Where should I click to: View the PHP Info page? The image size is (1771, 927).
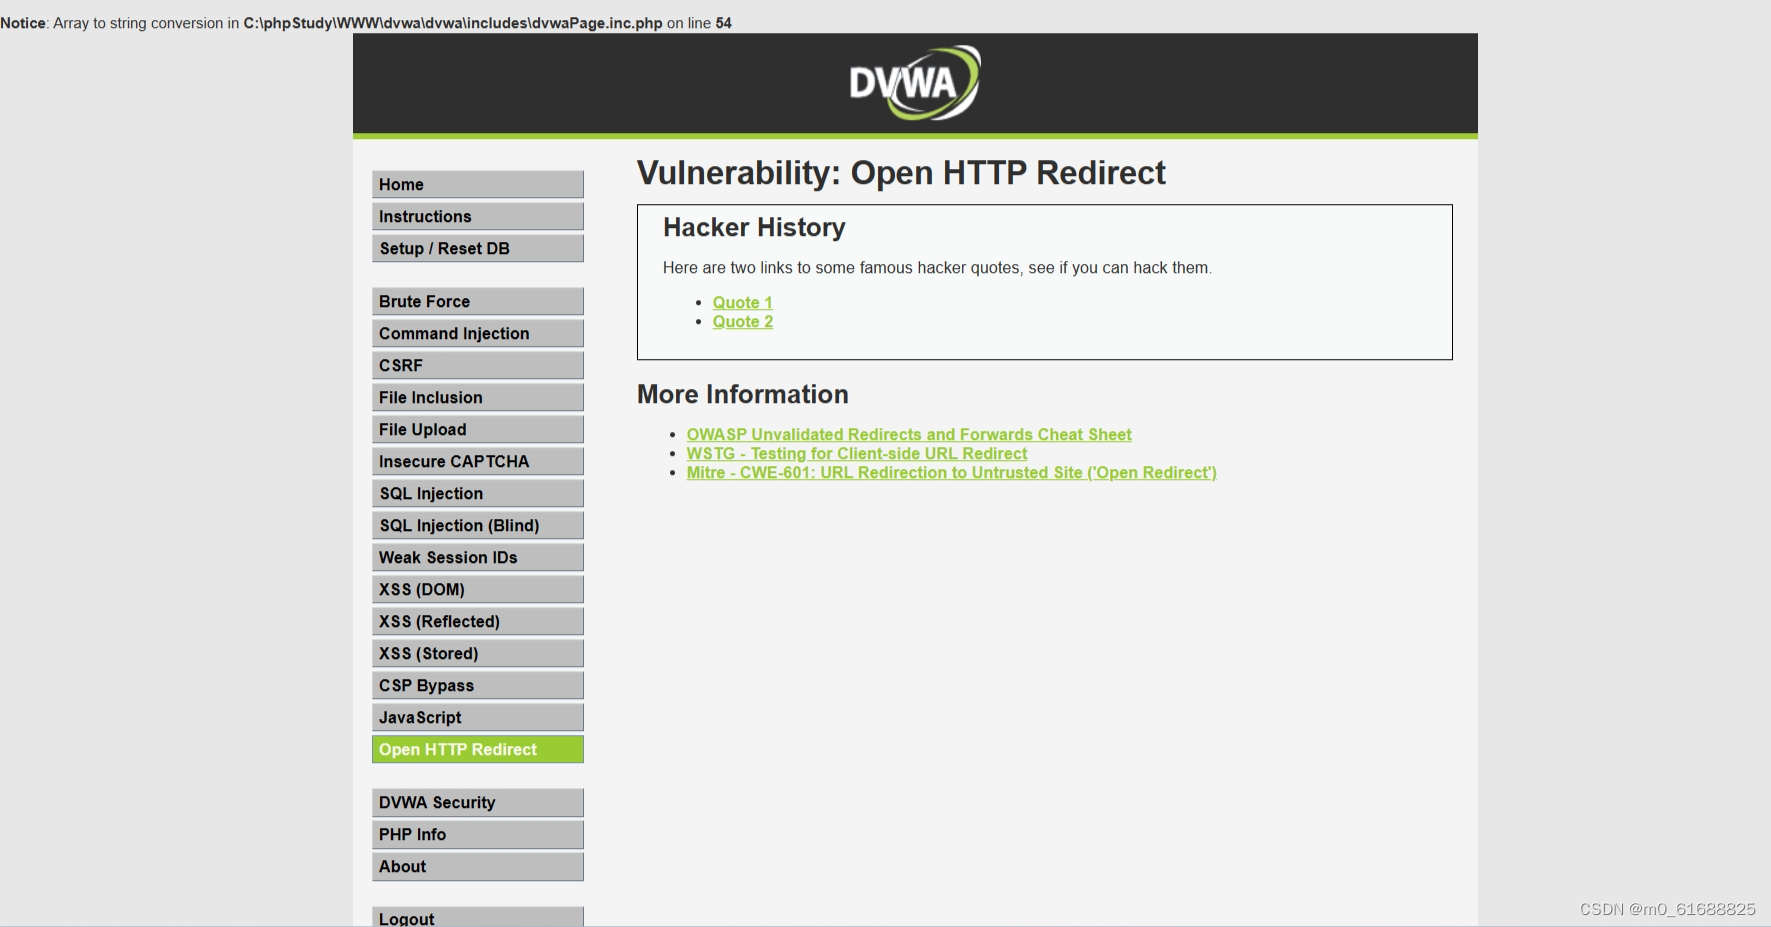pyautogui.click(x=477, y=834)
